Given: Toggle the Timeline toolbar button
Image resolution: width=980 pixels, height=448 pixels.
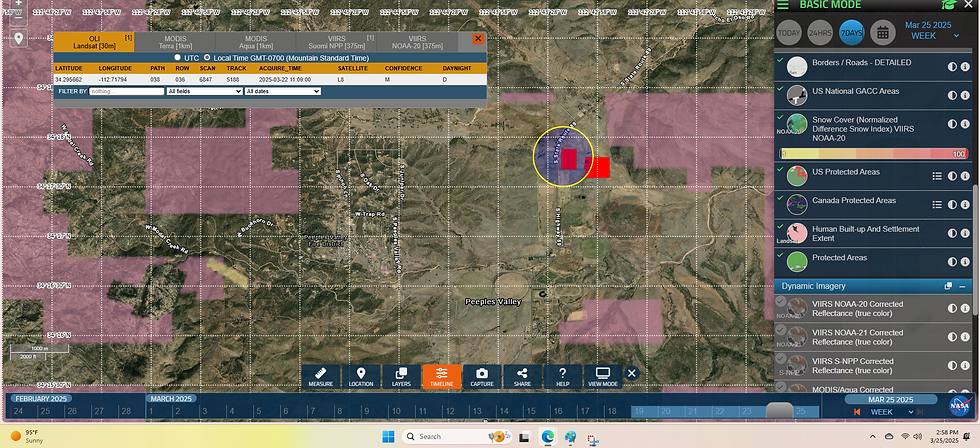Looking at the screenshot, I should (441, 377).
